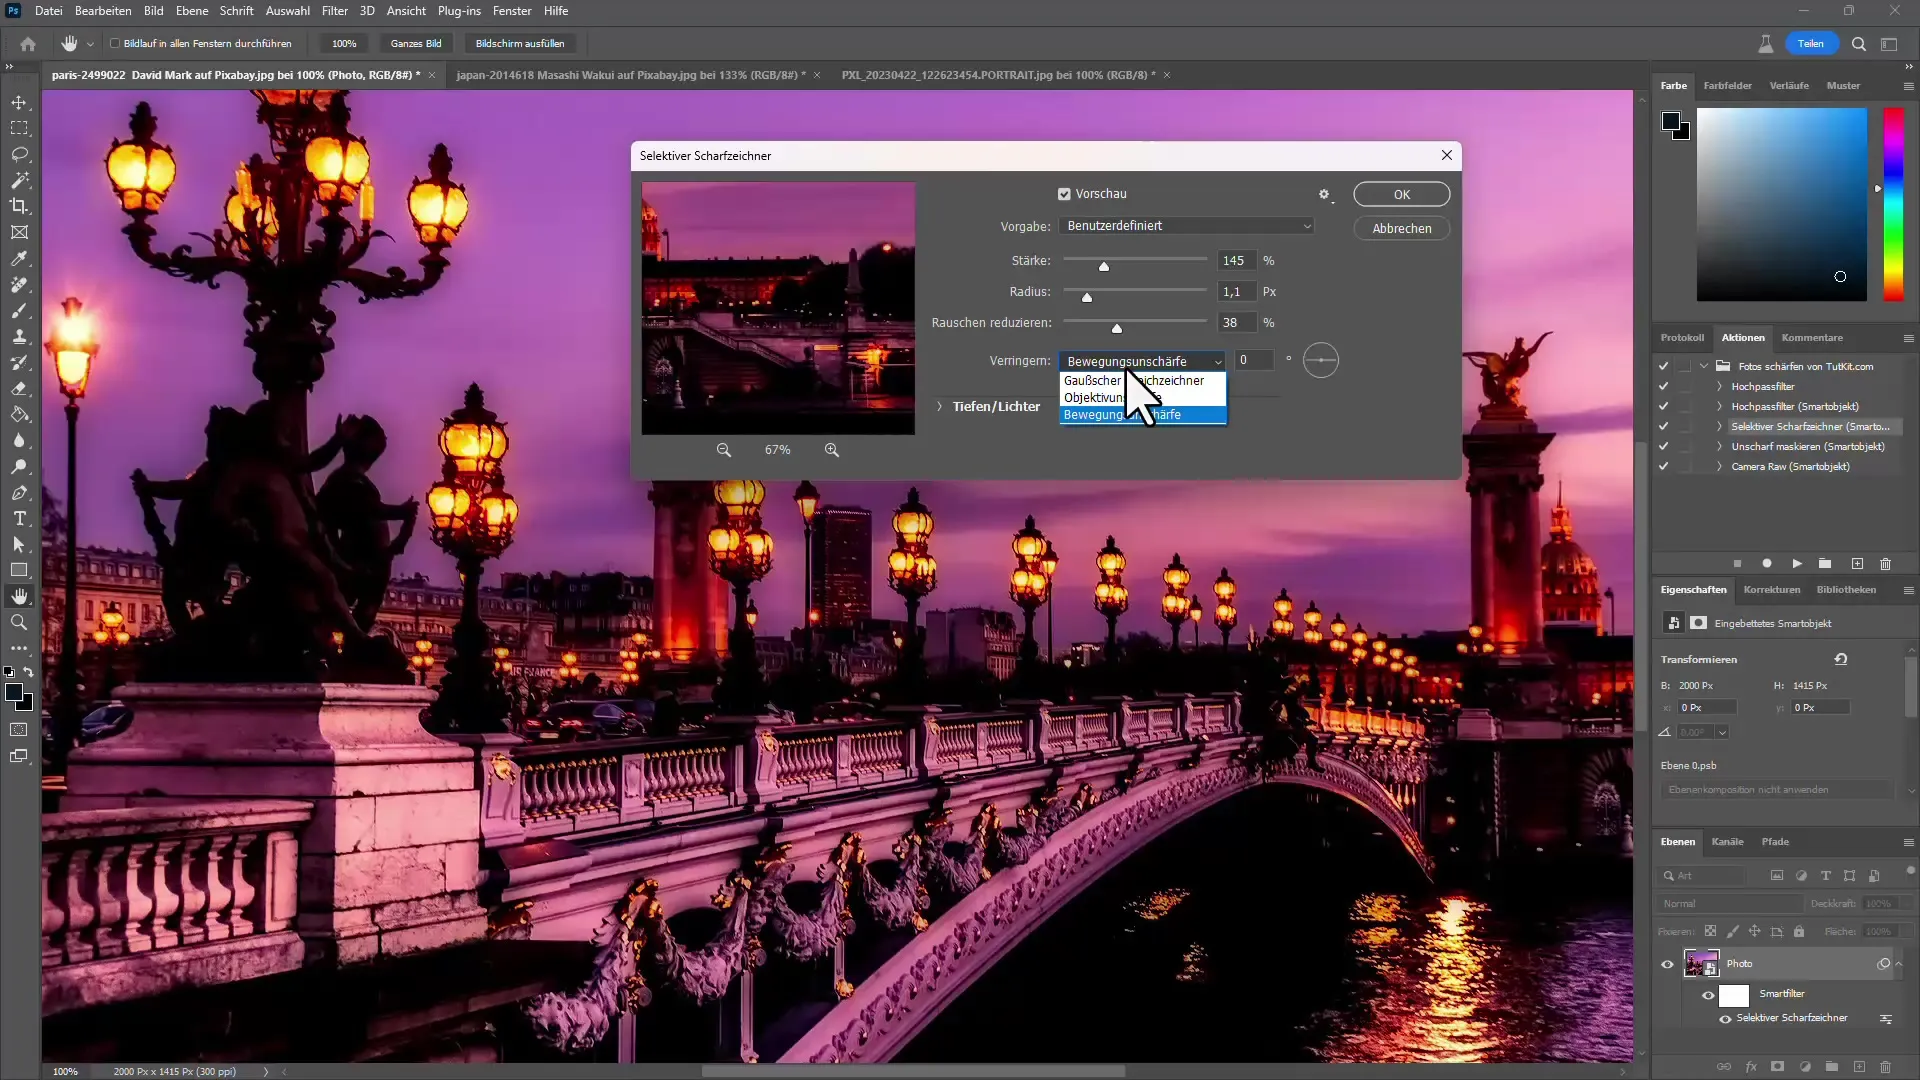This screenshot has height=1080, width=1920.
Task: Select the Pen tool
Action: click(19, 492)
